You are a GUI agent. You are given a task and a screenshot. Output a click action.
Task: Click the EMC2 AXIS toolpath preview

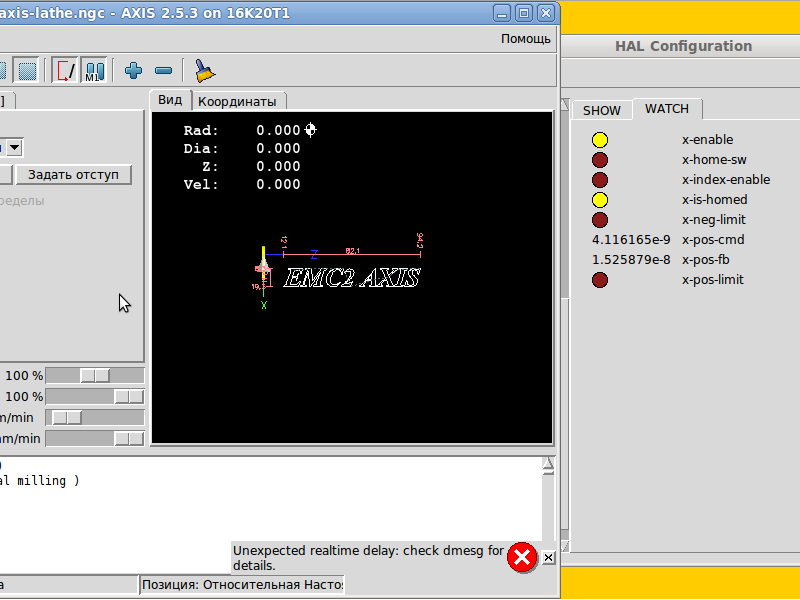point(352,278)
